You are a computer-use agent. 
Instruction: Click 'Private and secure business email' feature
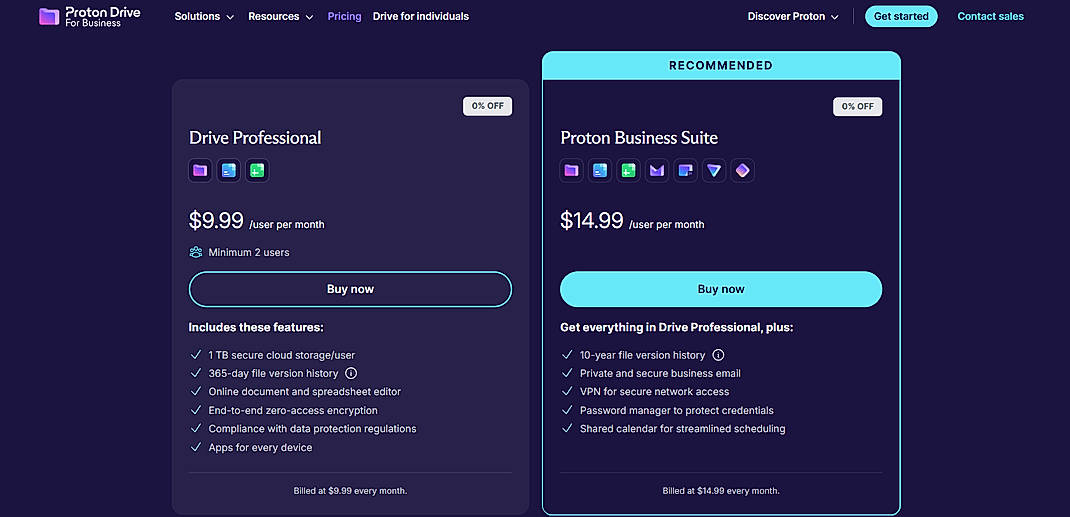(x=660, y=373)
